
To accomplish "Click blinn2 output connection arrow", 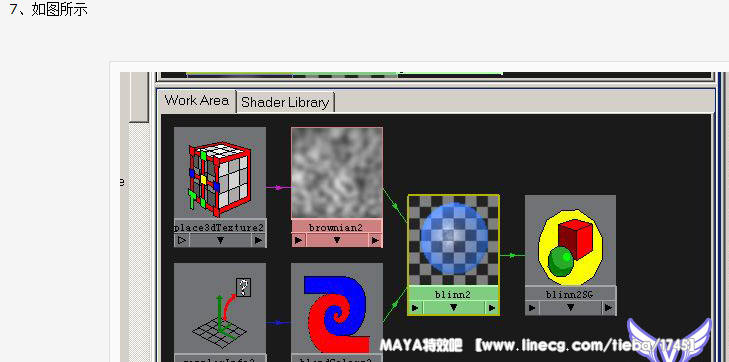I will click(x=492, y=308).
